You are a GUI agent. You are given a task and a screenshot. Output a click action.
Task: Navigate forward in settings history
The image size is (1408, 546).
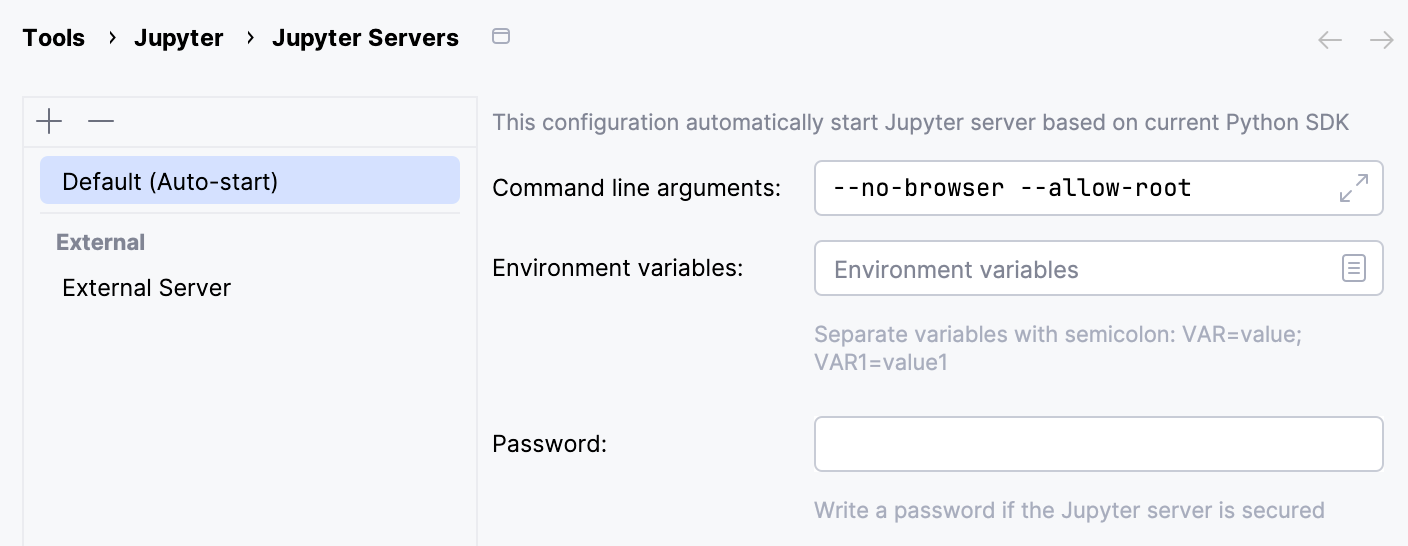coord(1382,40)
